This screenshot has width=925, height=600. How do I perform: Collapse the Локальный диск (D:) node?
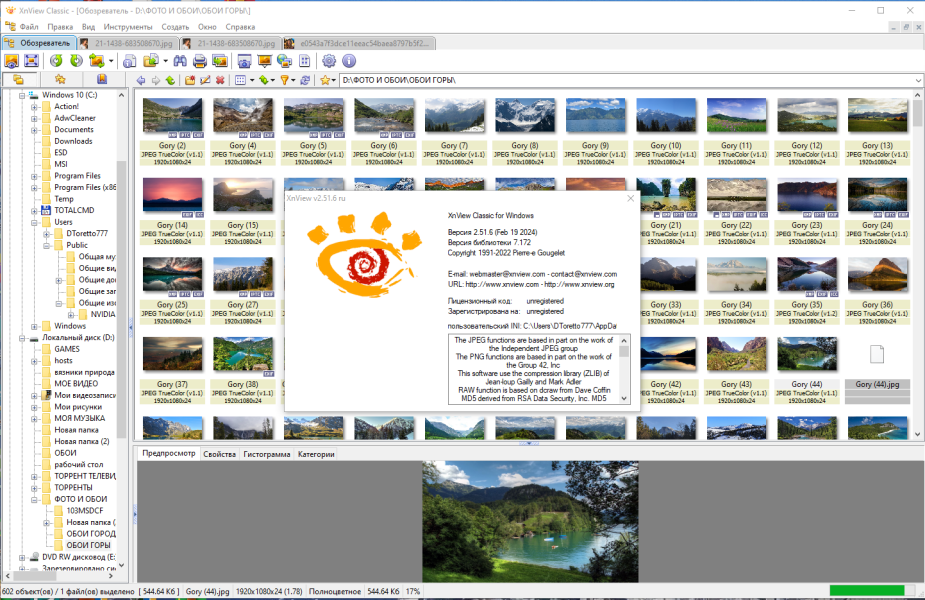(22, 338)
